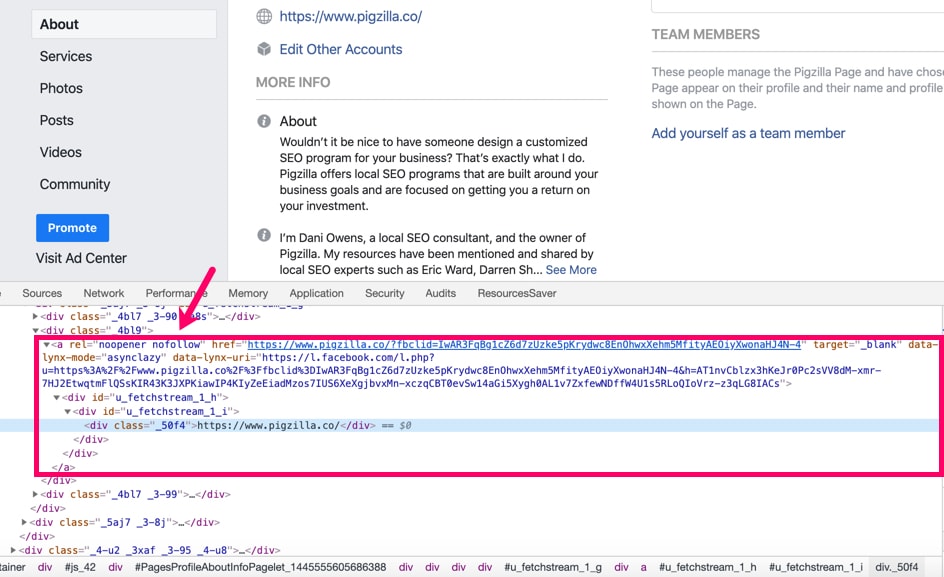Collapse the anchor rel noopener nofollow node
The height and width of the screenshot is (577, 944).
46,345
